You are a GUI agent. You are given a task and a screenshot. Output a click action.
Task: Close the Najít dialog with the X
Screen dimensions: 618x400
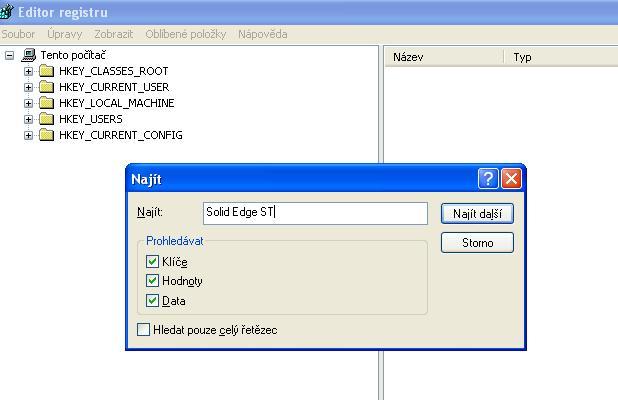click(x=511, y=179)
